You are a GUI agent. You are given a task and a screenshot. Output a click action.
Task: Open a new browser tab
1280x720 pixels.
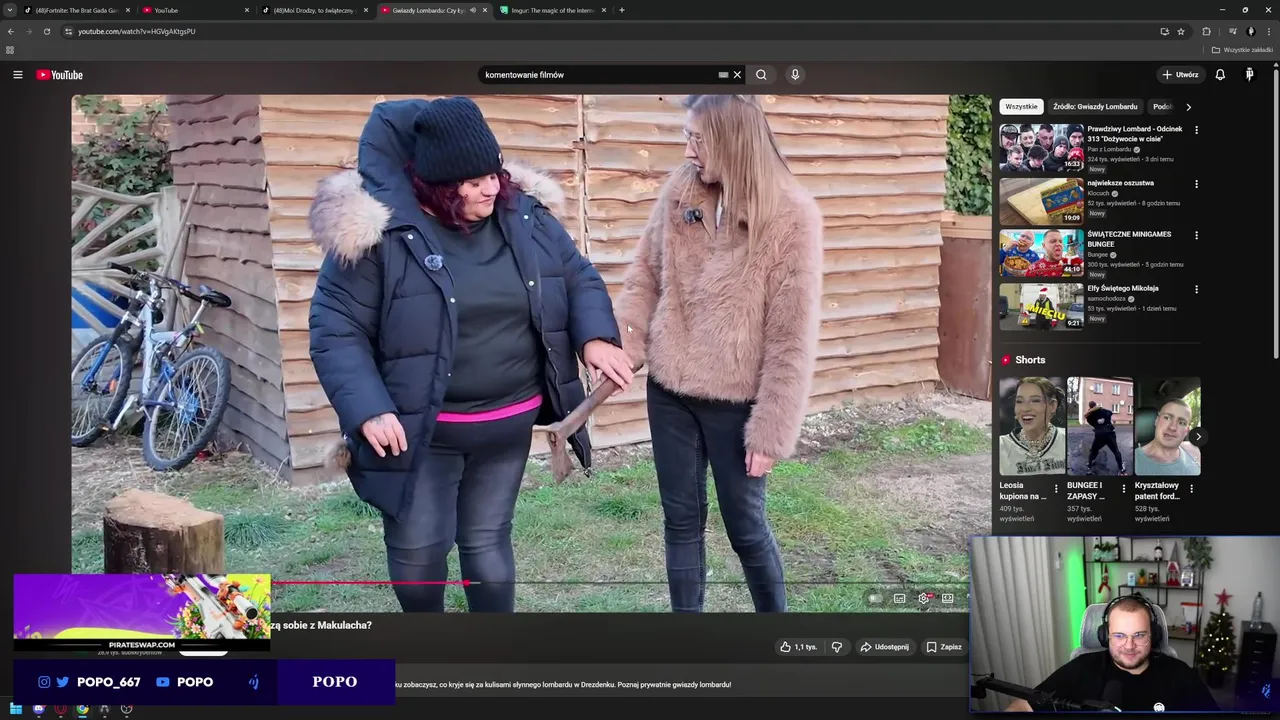(622, 10)
